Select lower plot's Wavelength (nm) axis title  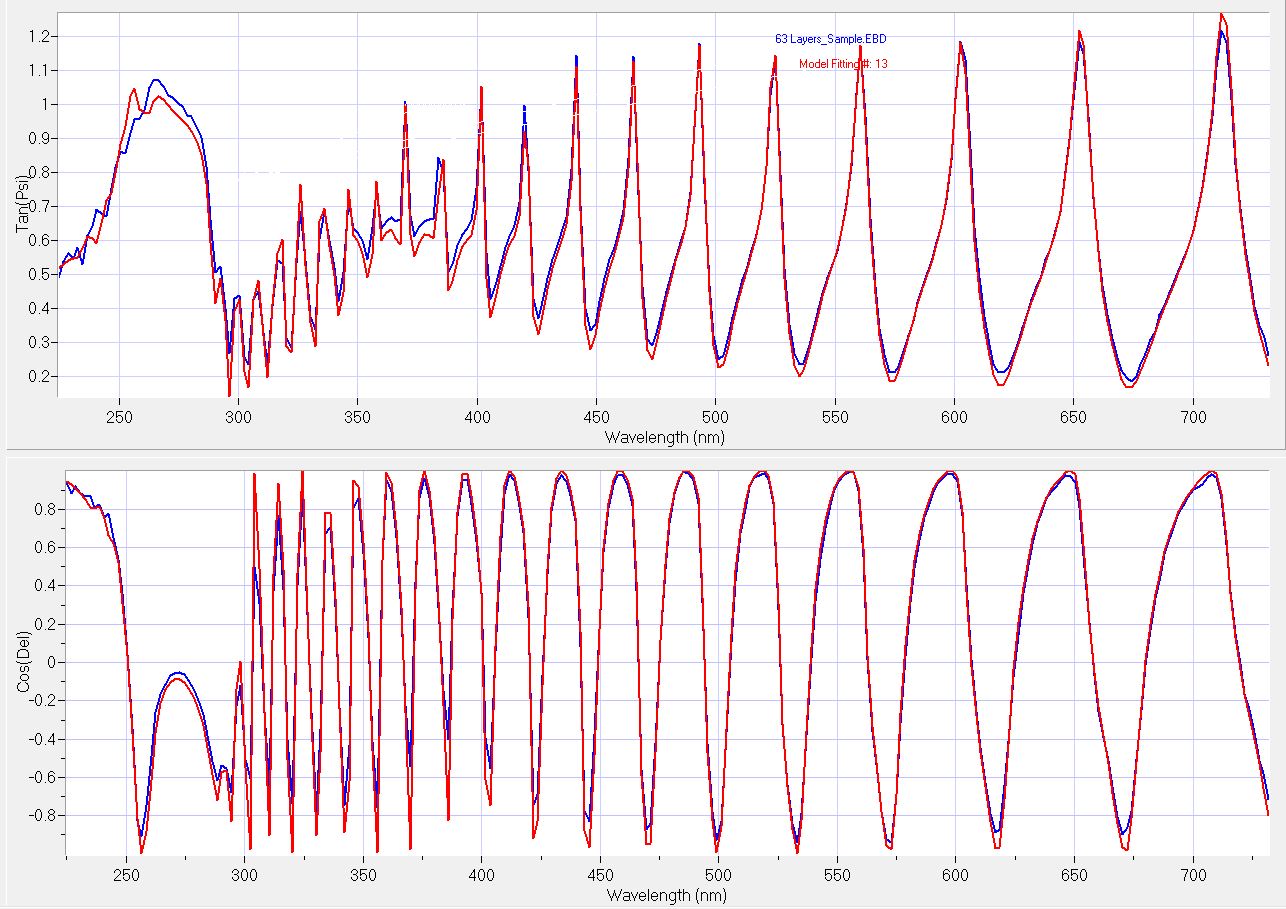pos(664,894)
